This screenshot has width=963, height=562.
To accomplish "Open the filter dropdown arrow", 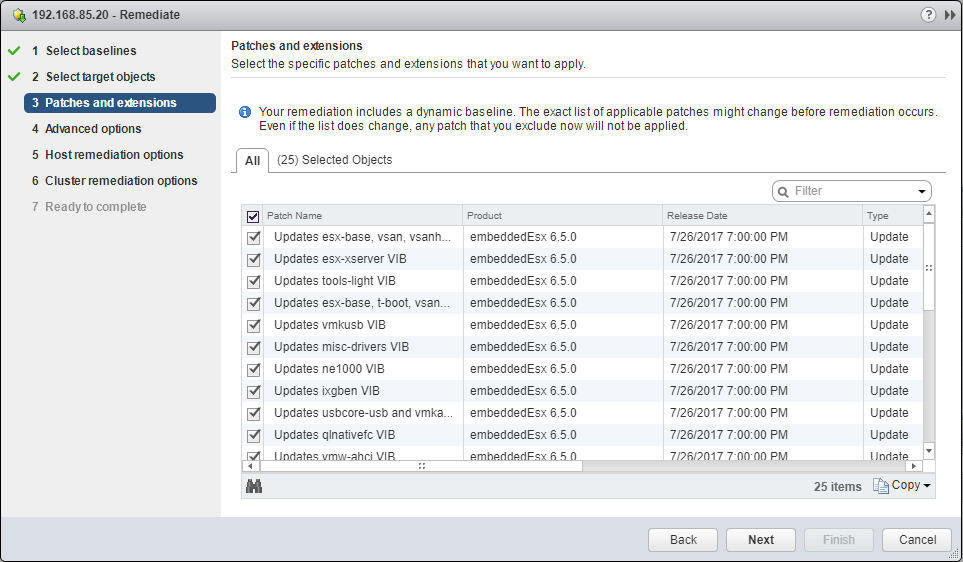I will click(921, 192).
